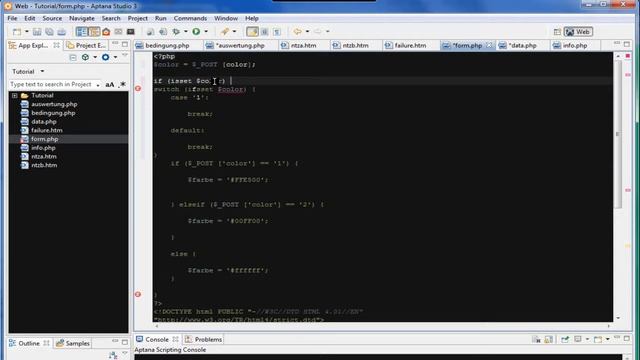This screenshot has height=360, width=640.
Task: Select ntza.htm in the file tree
Action: click(x=44, y=156)
